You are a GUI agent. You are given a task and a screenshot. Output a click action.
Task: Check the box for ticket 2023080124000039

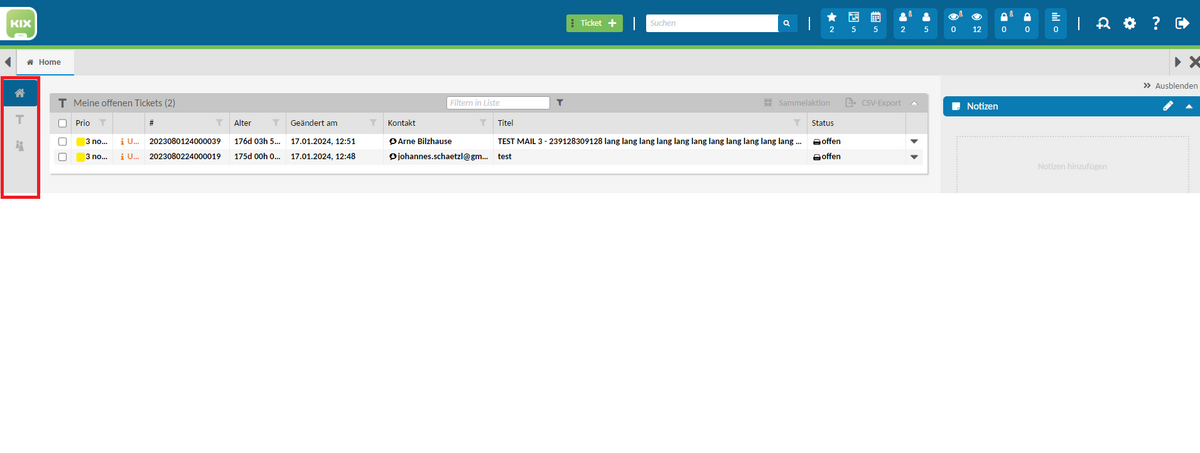[62, 142]
